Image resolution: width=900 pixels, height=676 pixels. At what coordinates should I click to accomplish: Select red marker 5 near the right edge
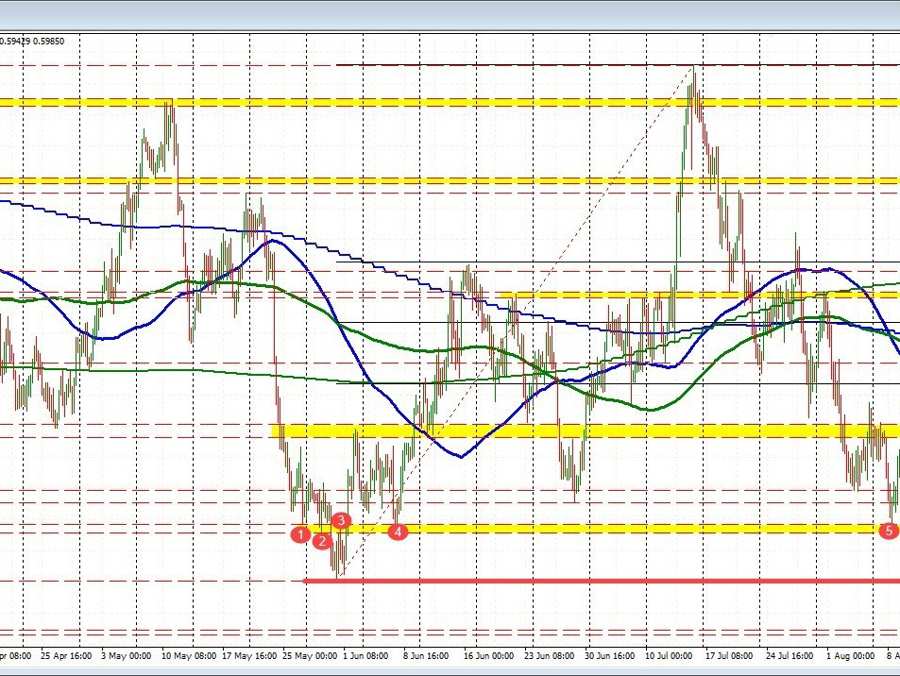click(888, 531)
